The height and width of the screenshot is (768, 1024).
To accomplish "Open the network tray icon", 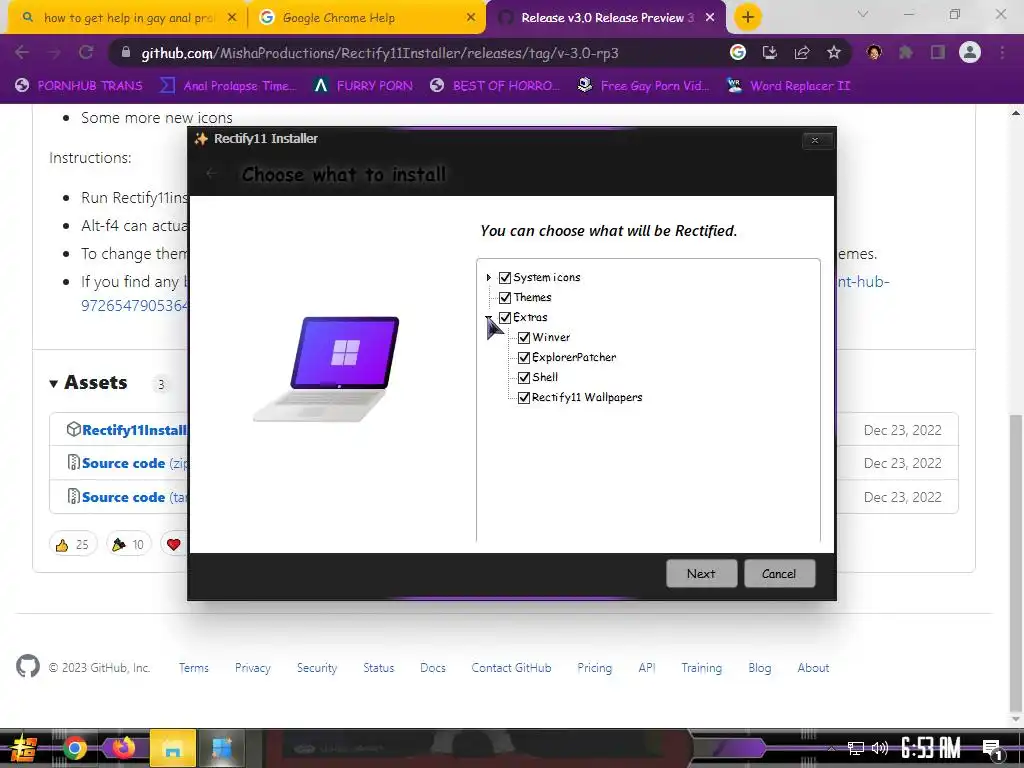I will pyautogui.click(x=856, y=748).
